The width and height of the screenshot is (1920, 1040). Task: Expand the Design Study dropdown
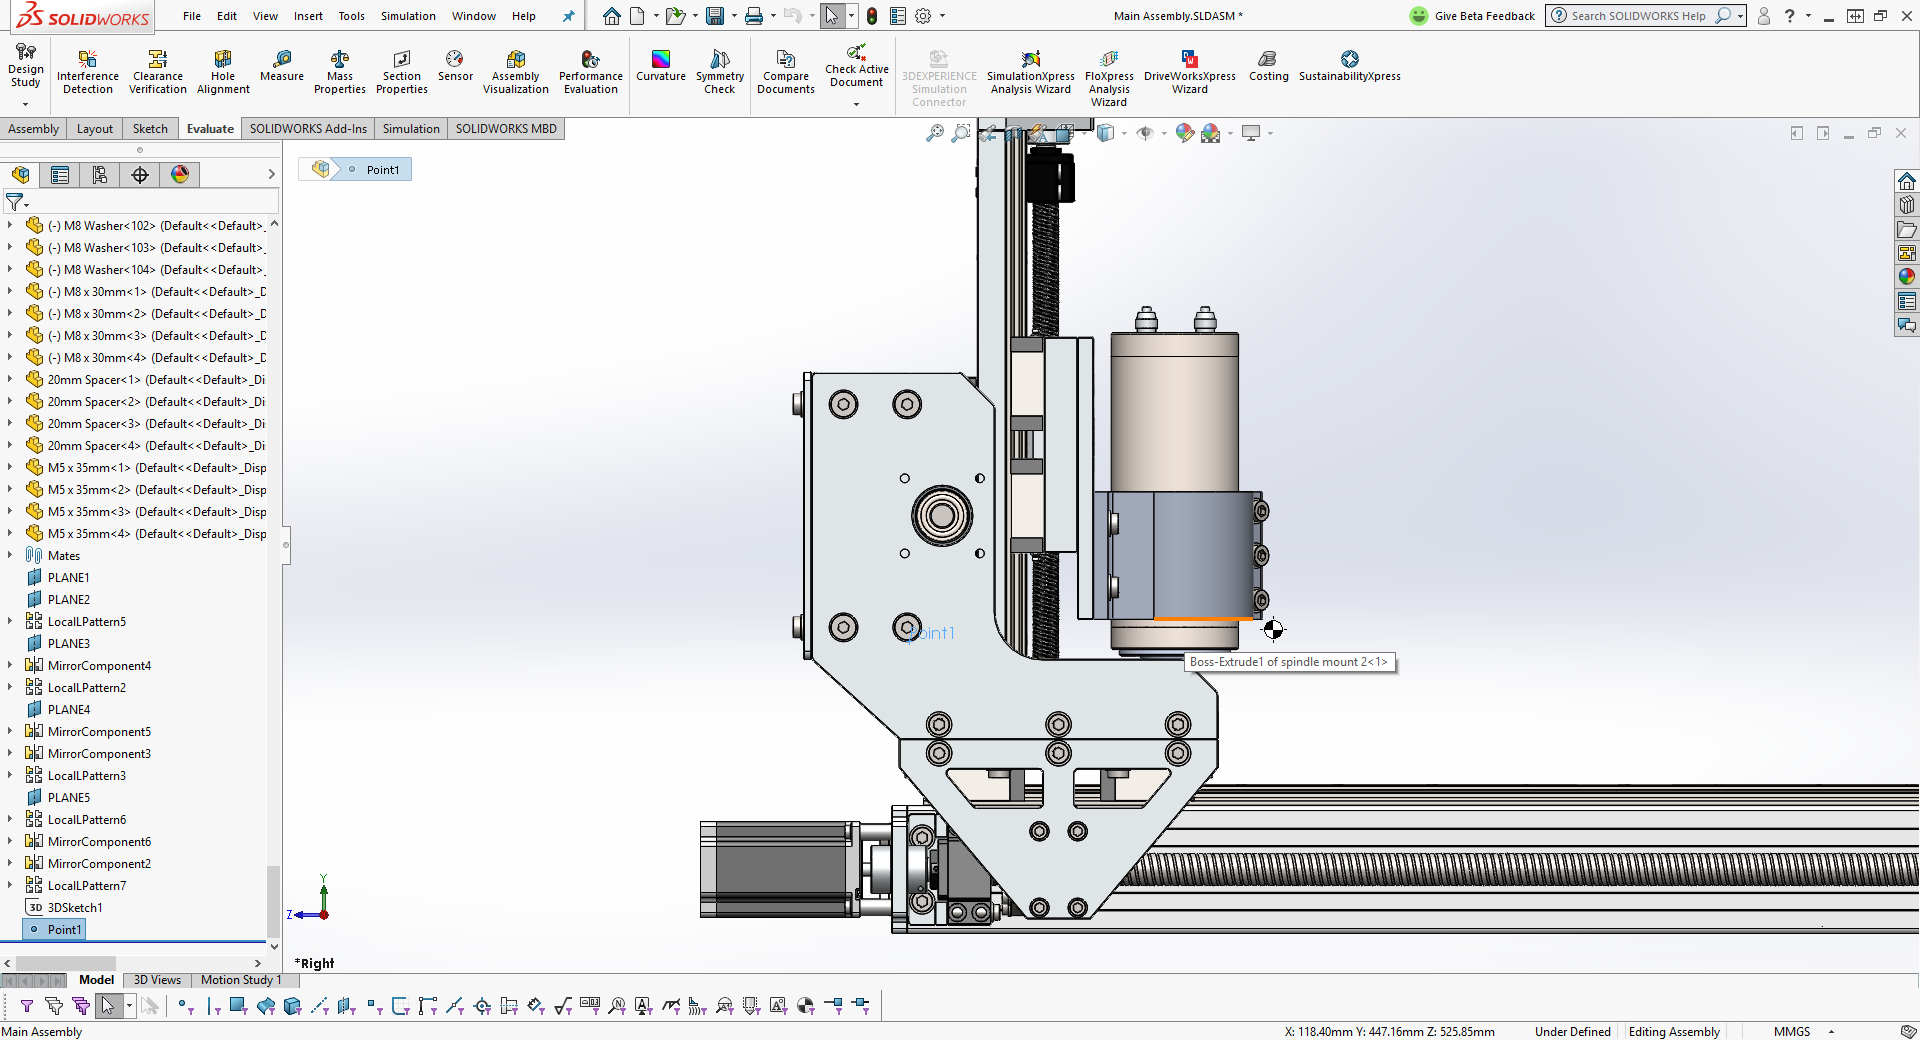click(25, 103)
